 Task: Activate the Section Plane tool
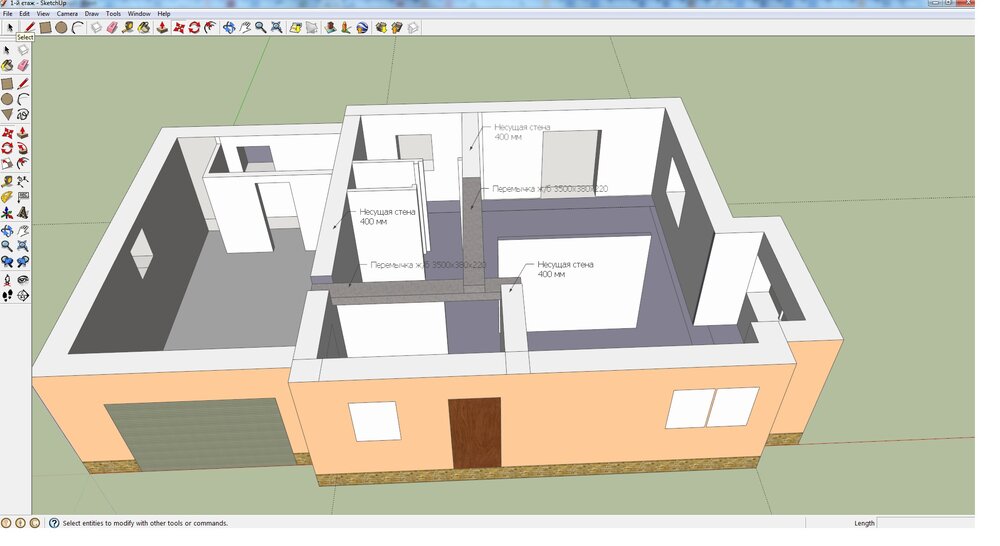click(x=23, y=295)
